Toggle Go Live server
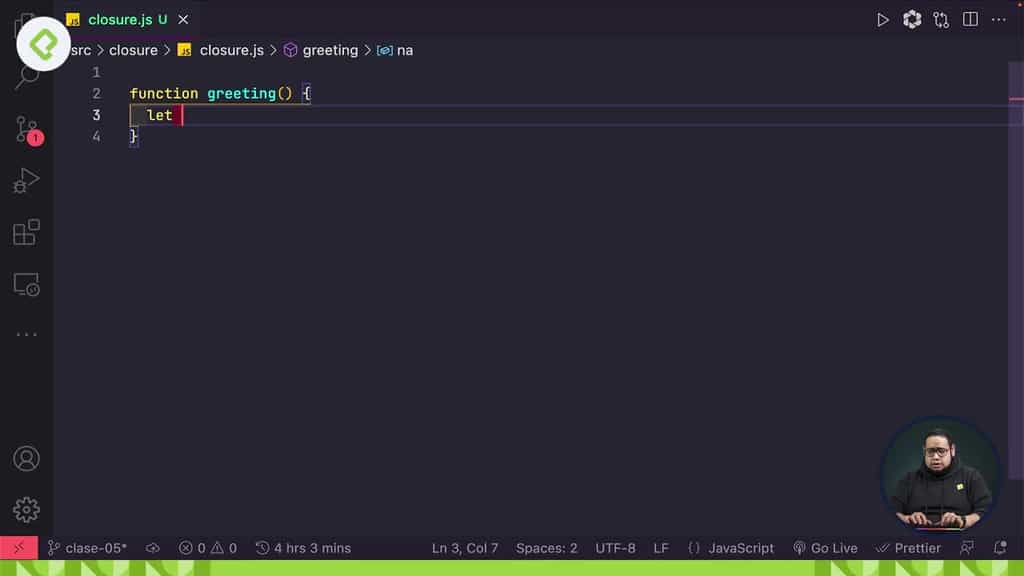 tap(826, 548)
